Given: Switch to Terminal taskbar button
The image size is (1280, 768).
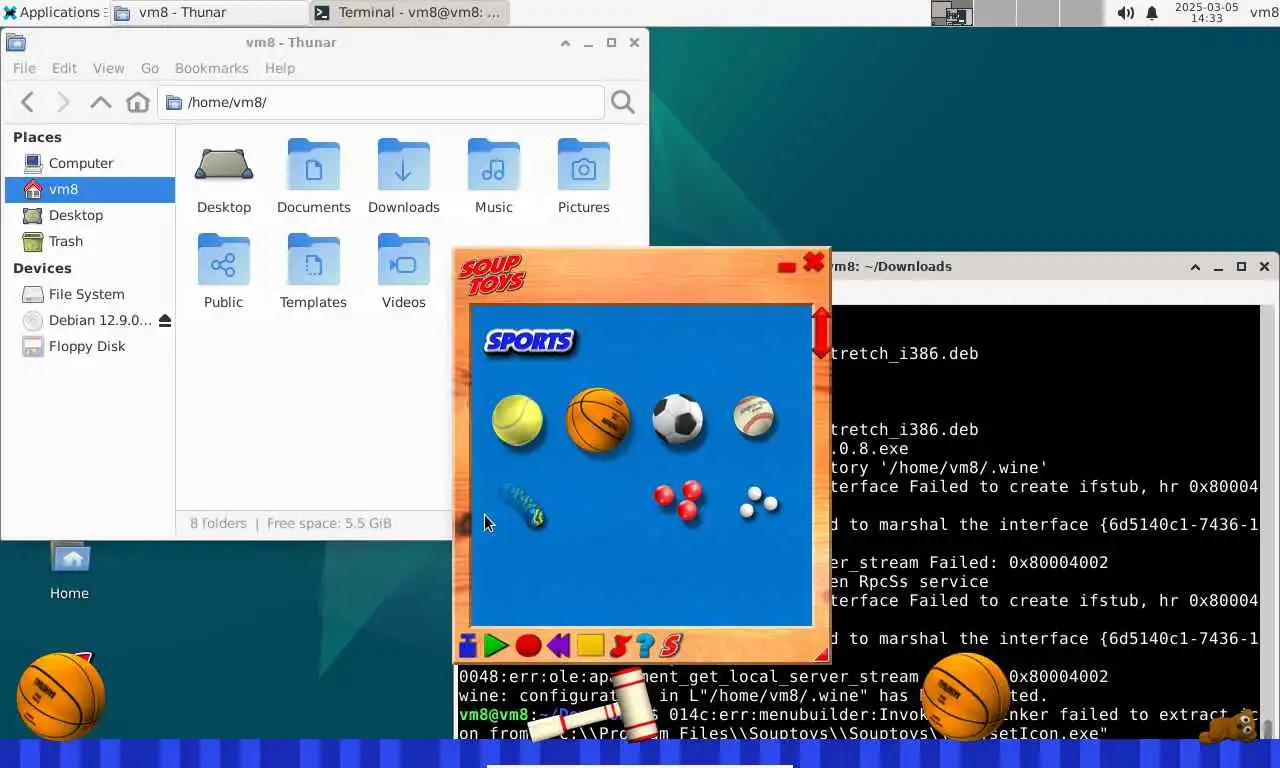Looking at the screenshot, I should pyautogui.click(x=408, y=12).
